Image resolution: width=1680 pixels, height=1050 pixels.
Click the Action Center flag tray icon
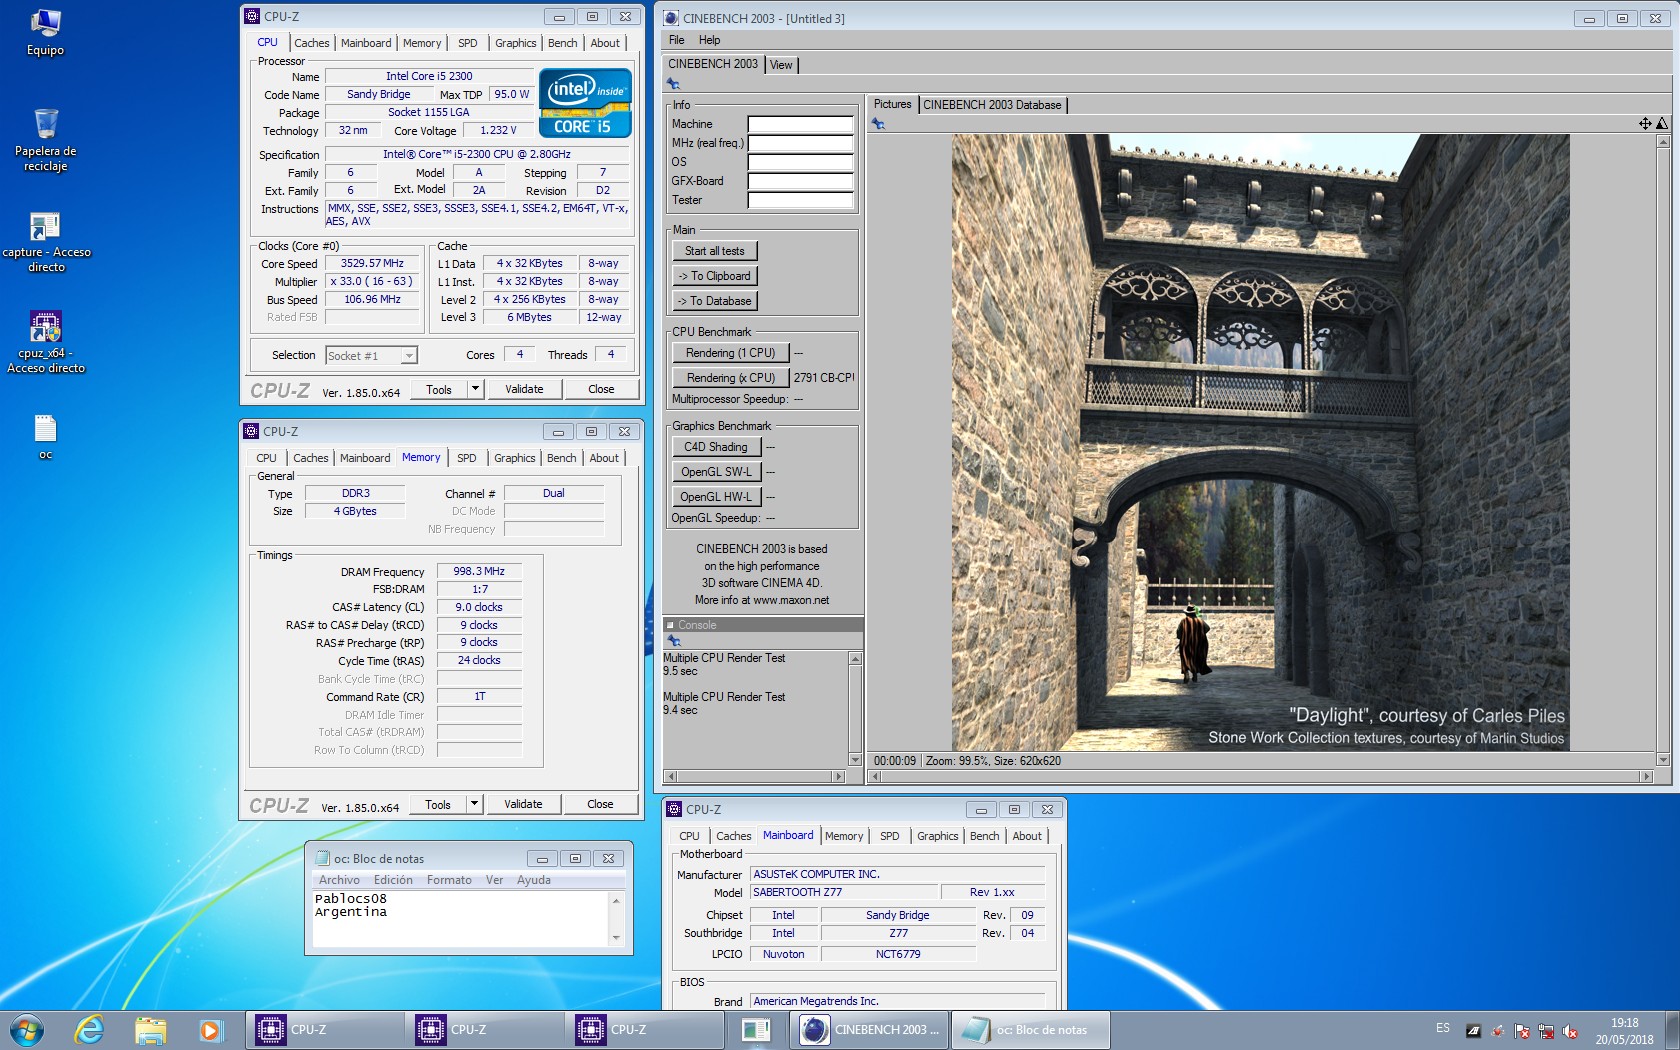coord(1522,1031)
